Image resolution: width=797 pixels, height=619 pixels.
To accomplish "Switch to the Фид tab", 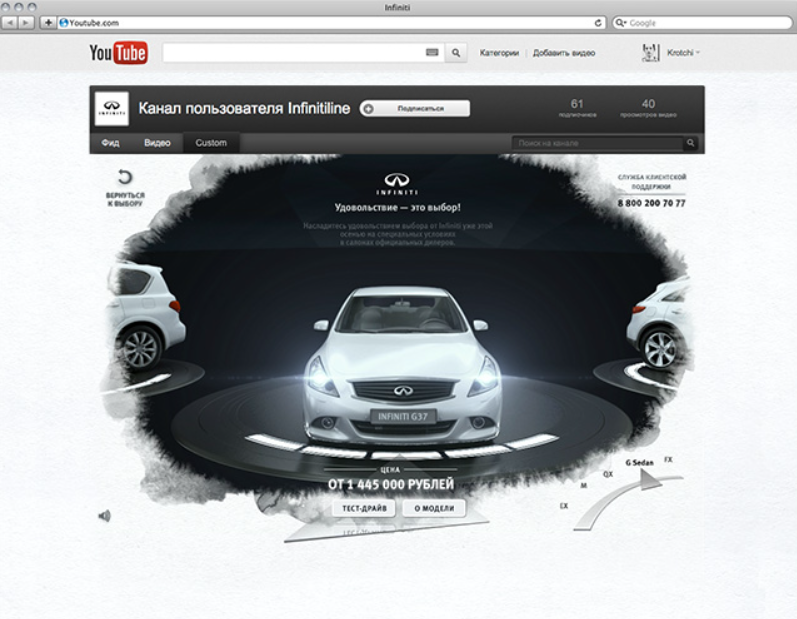I will tap(110, 143).
